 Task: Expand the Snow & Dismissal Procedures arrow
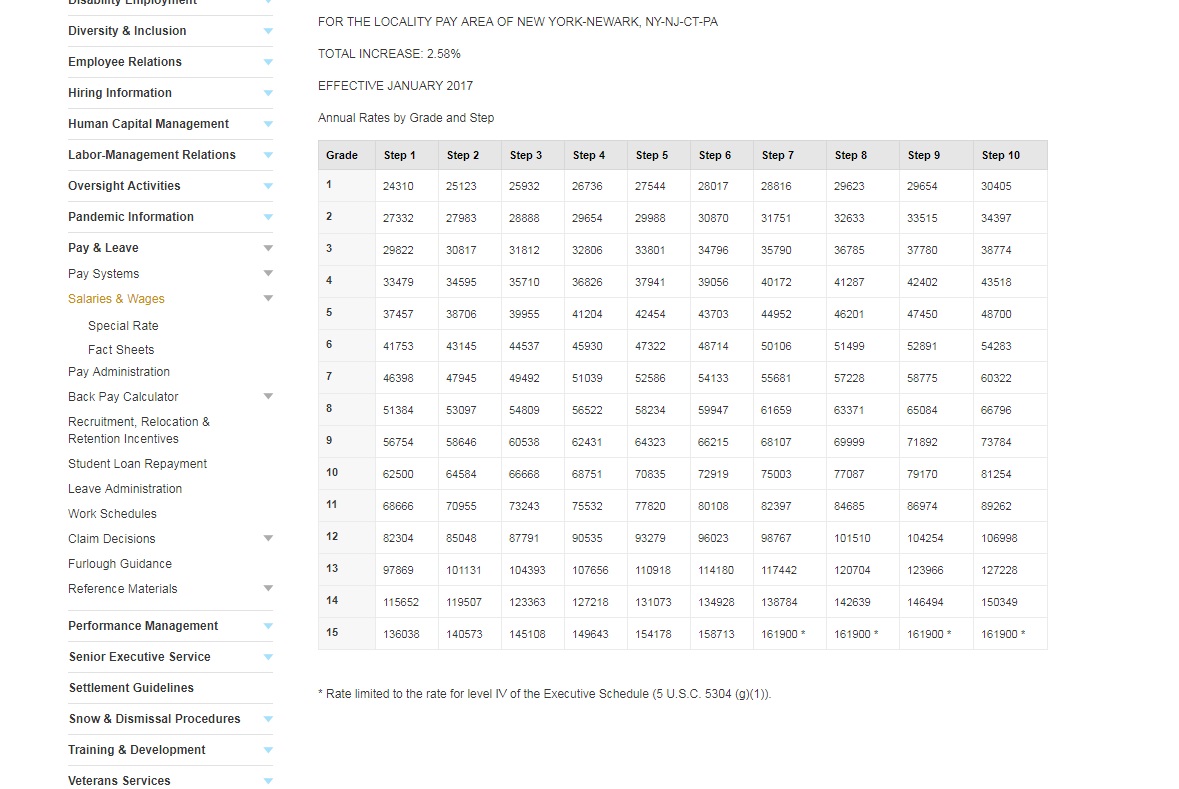268,719
